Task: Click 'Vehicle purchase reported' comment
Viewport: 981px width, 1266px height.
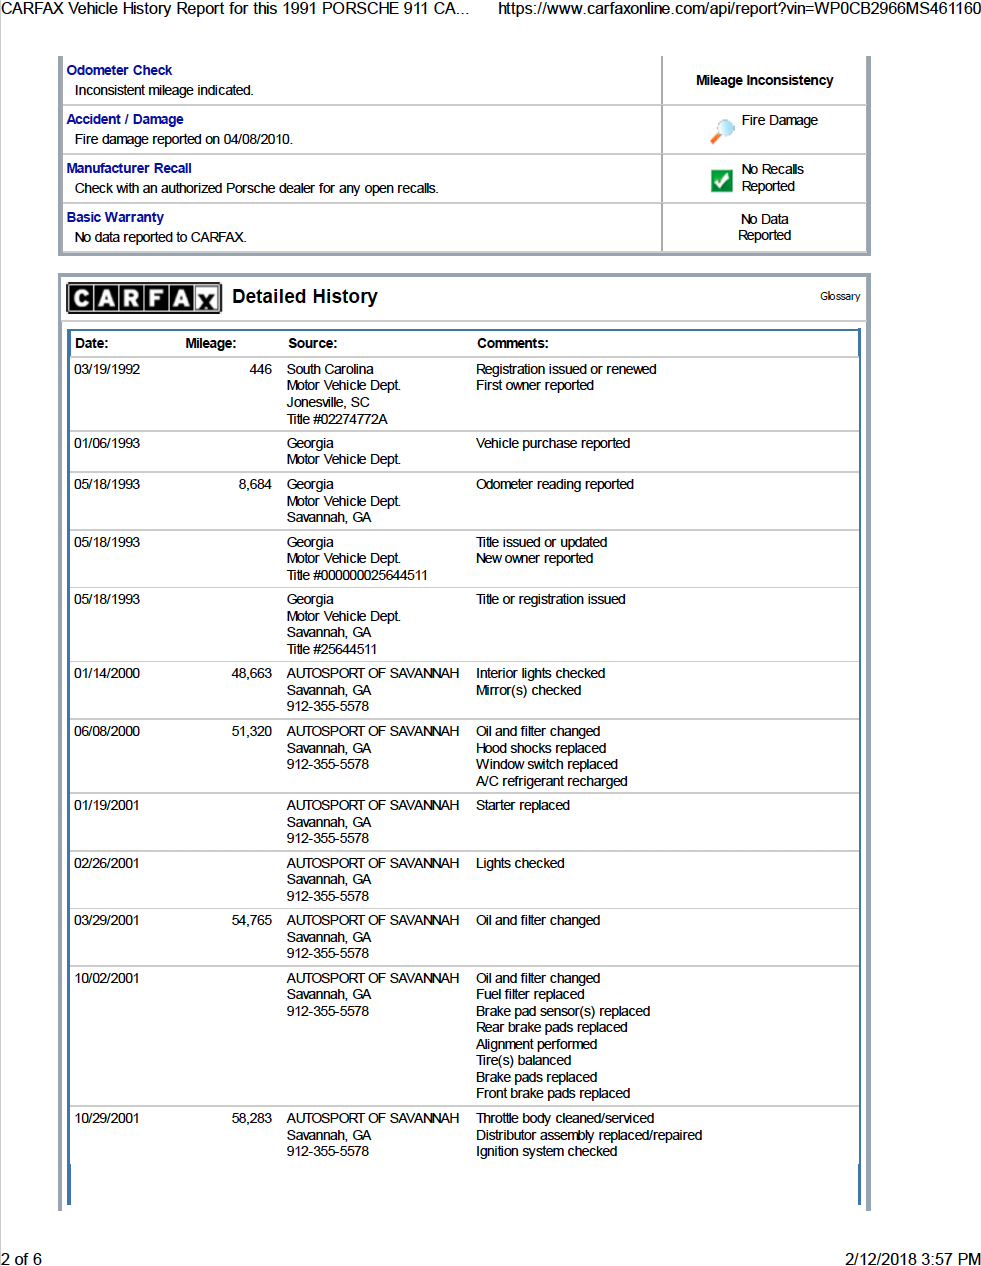Action: tap(553, 443)
